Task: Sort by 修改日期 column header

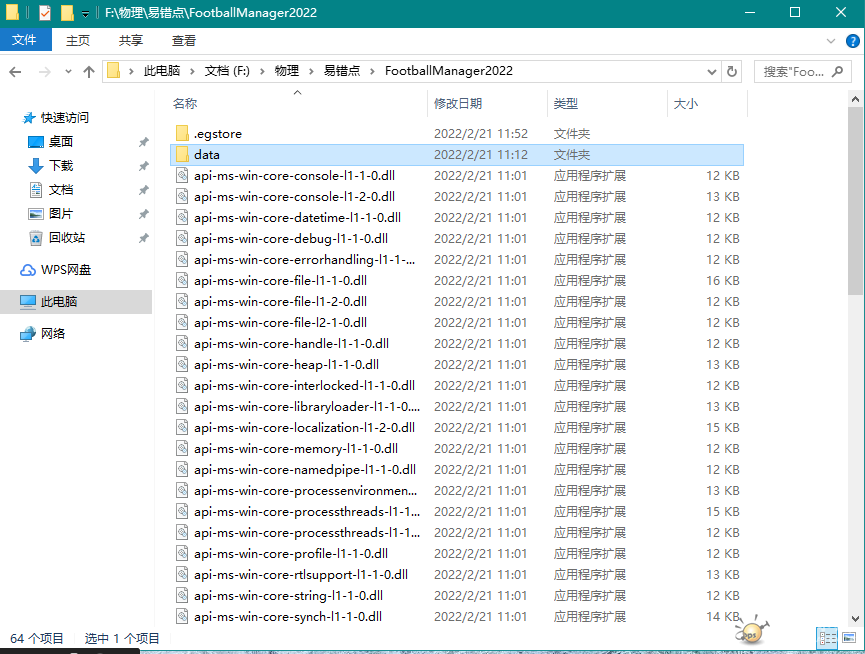Action: point(488,103)
